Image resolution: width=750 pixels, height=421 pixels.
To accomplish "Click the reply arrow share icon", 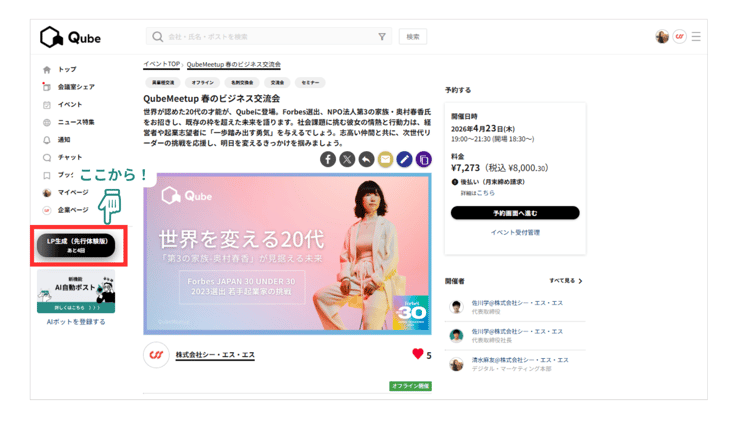I will point(366,159).
